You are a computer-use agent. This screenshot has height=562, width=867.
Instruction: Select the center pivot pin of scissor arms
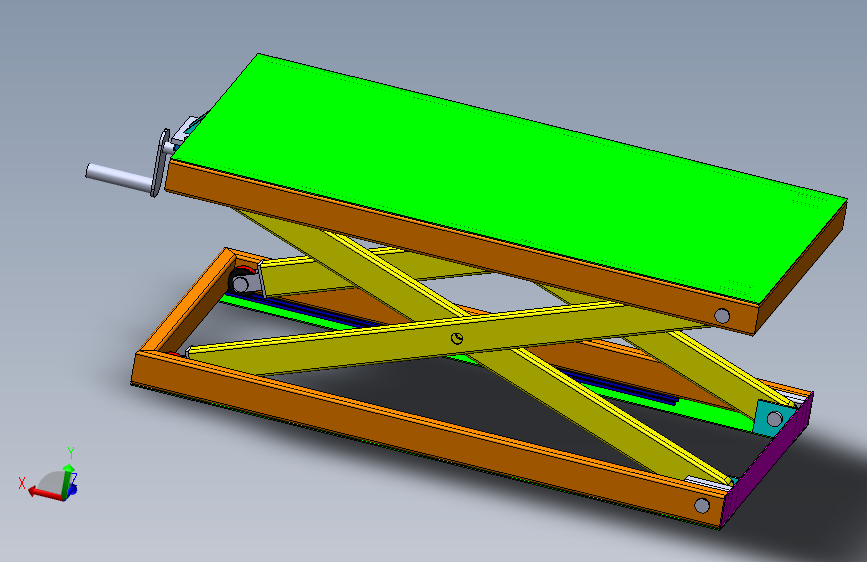click(457, 339)
